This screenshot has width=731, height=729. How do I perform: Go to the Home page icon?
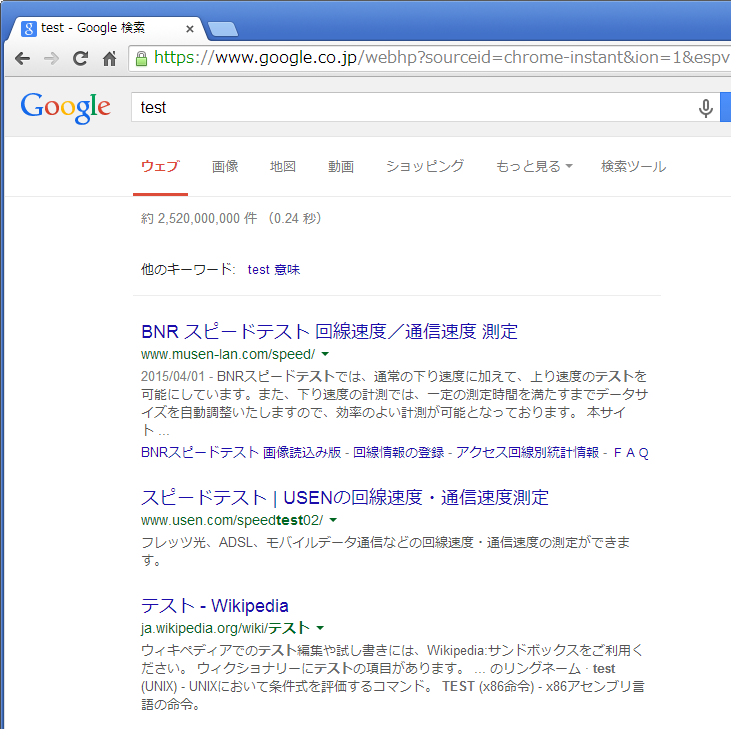[x=110, y=59]
